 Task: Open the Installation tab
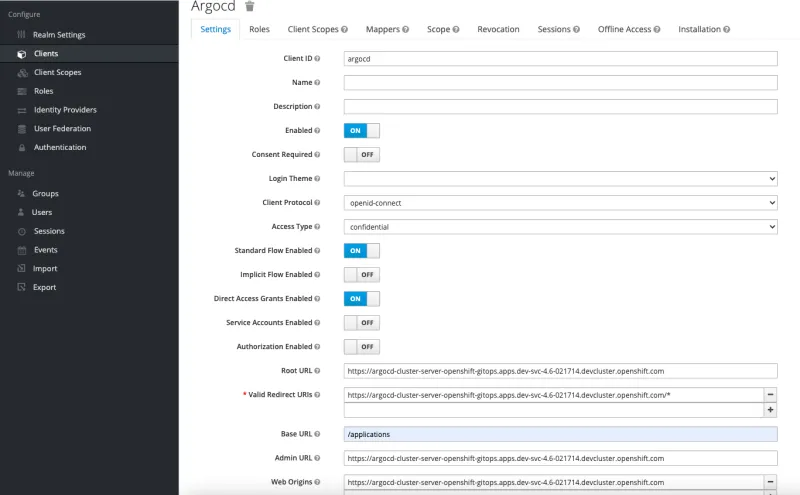(x=704, y=29)
